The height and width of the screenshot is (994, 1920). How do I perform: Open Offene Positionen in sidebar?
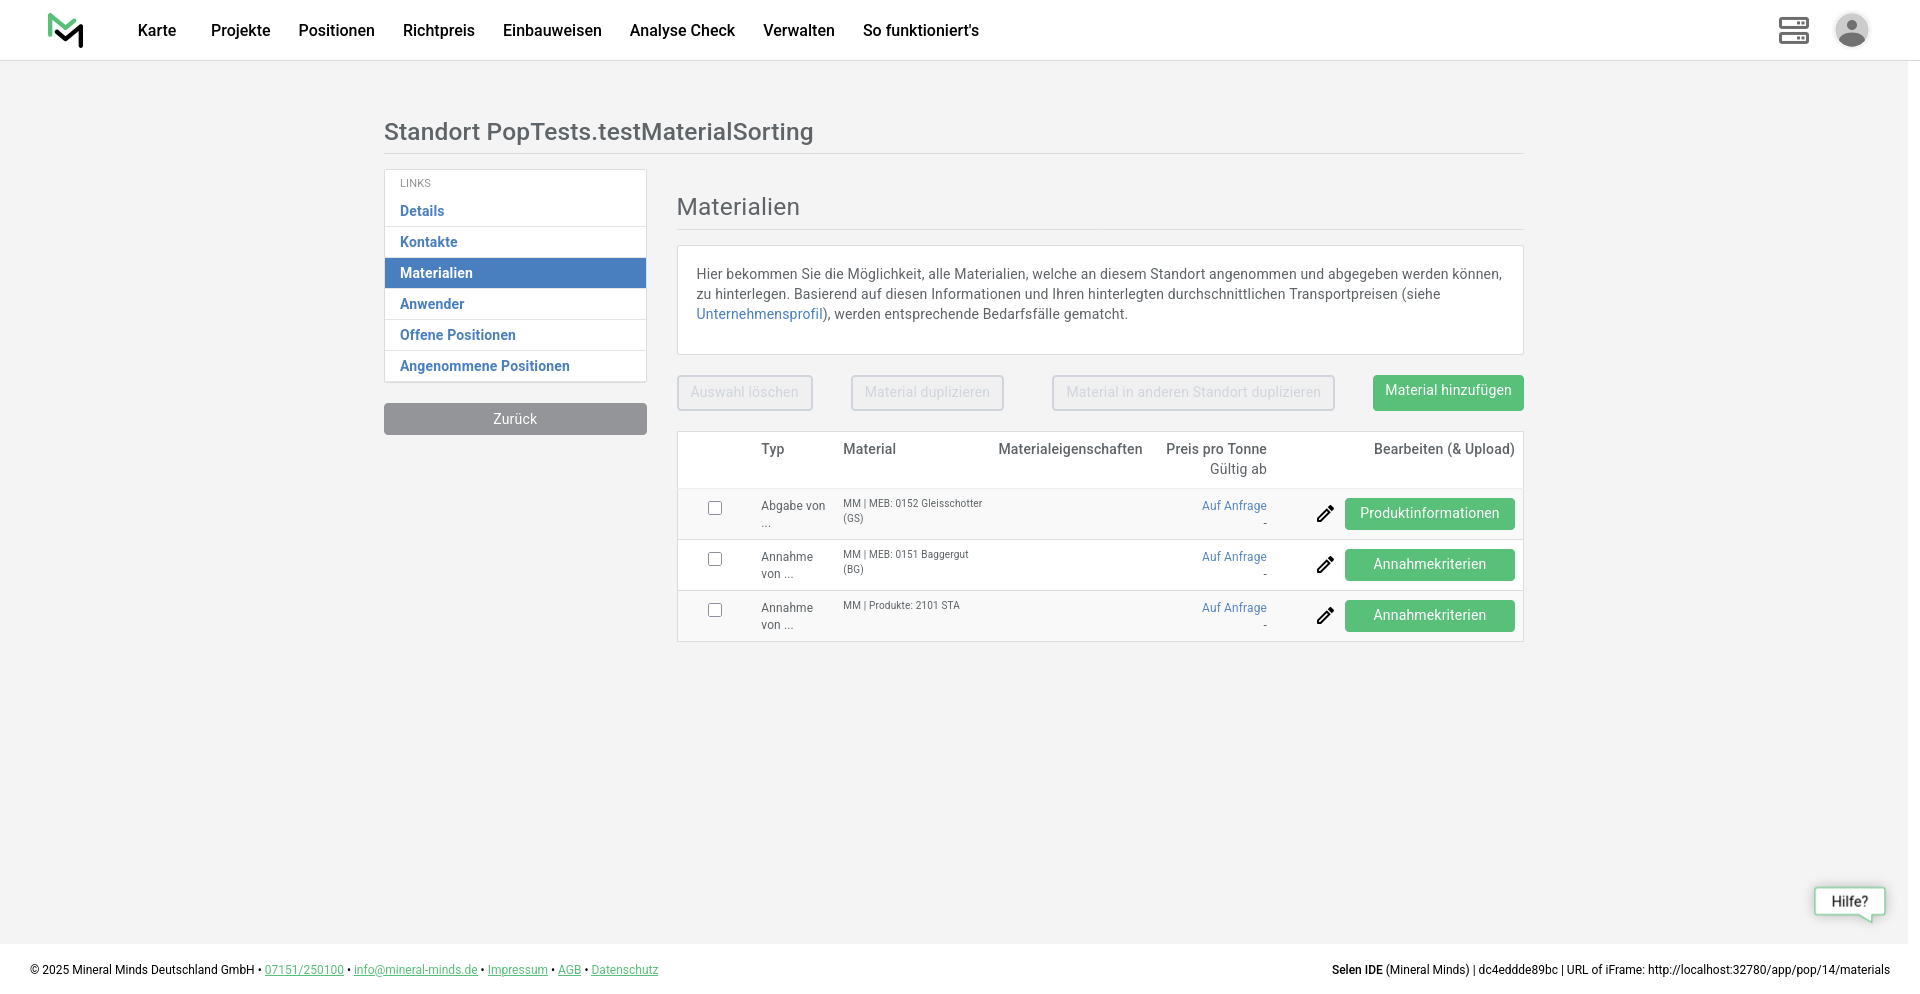pos(458,335)
